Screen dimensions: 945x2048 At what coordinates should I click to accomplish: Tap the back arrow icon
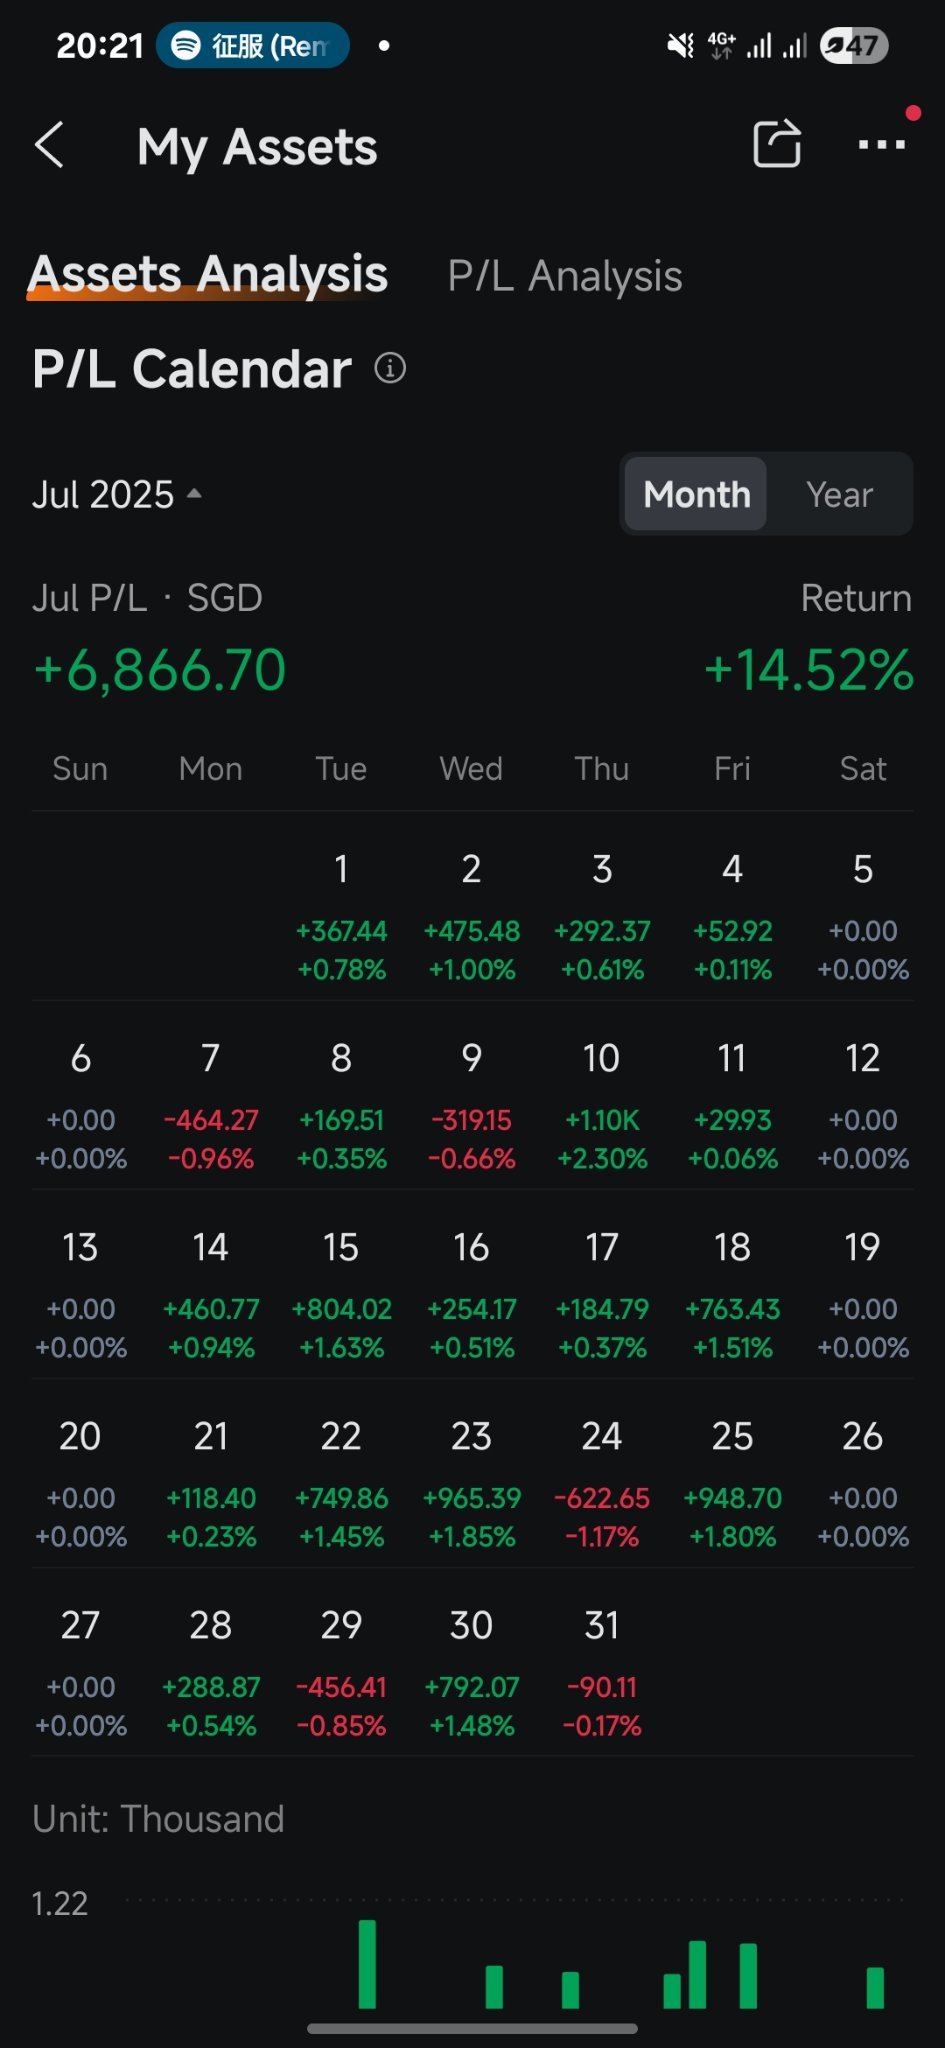pyautogui.click(x=49, y=146)
